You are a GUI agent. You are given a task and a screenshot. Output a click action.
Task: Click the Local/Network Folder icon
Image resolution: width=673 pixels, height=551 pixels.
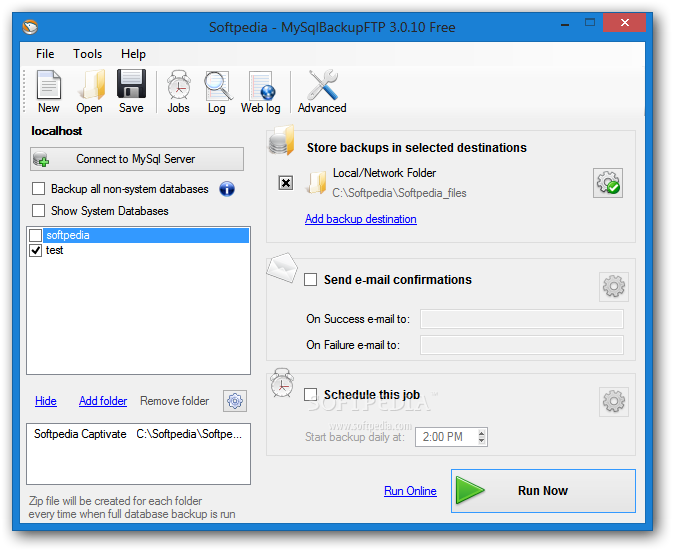[316, 183]
